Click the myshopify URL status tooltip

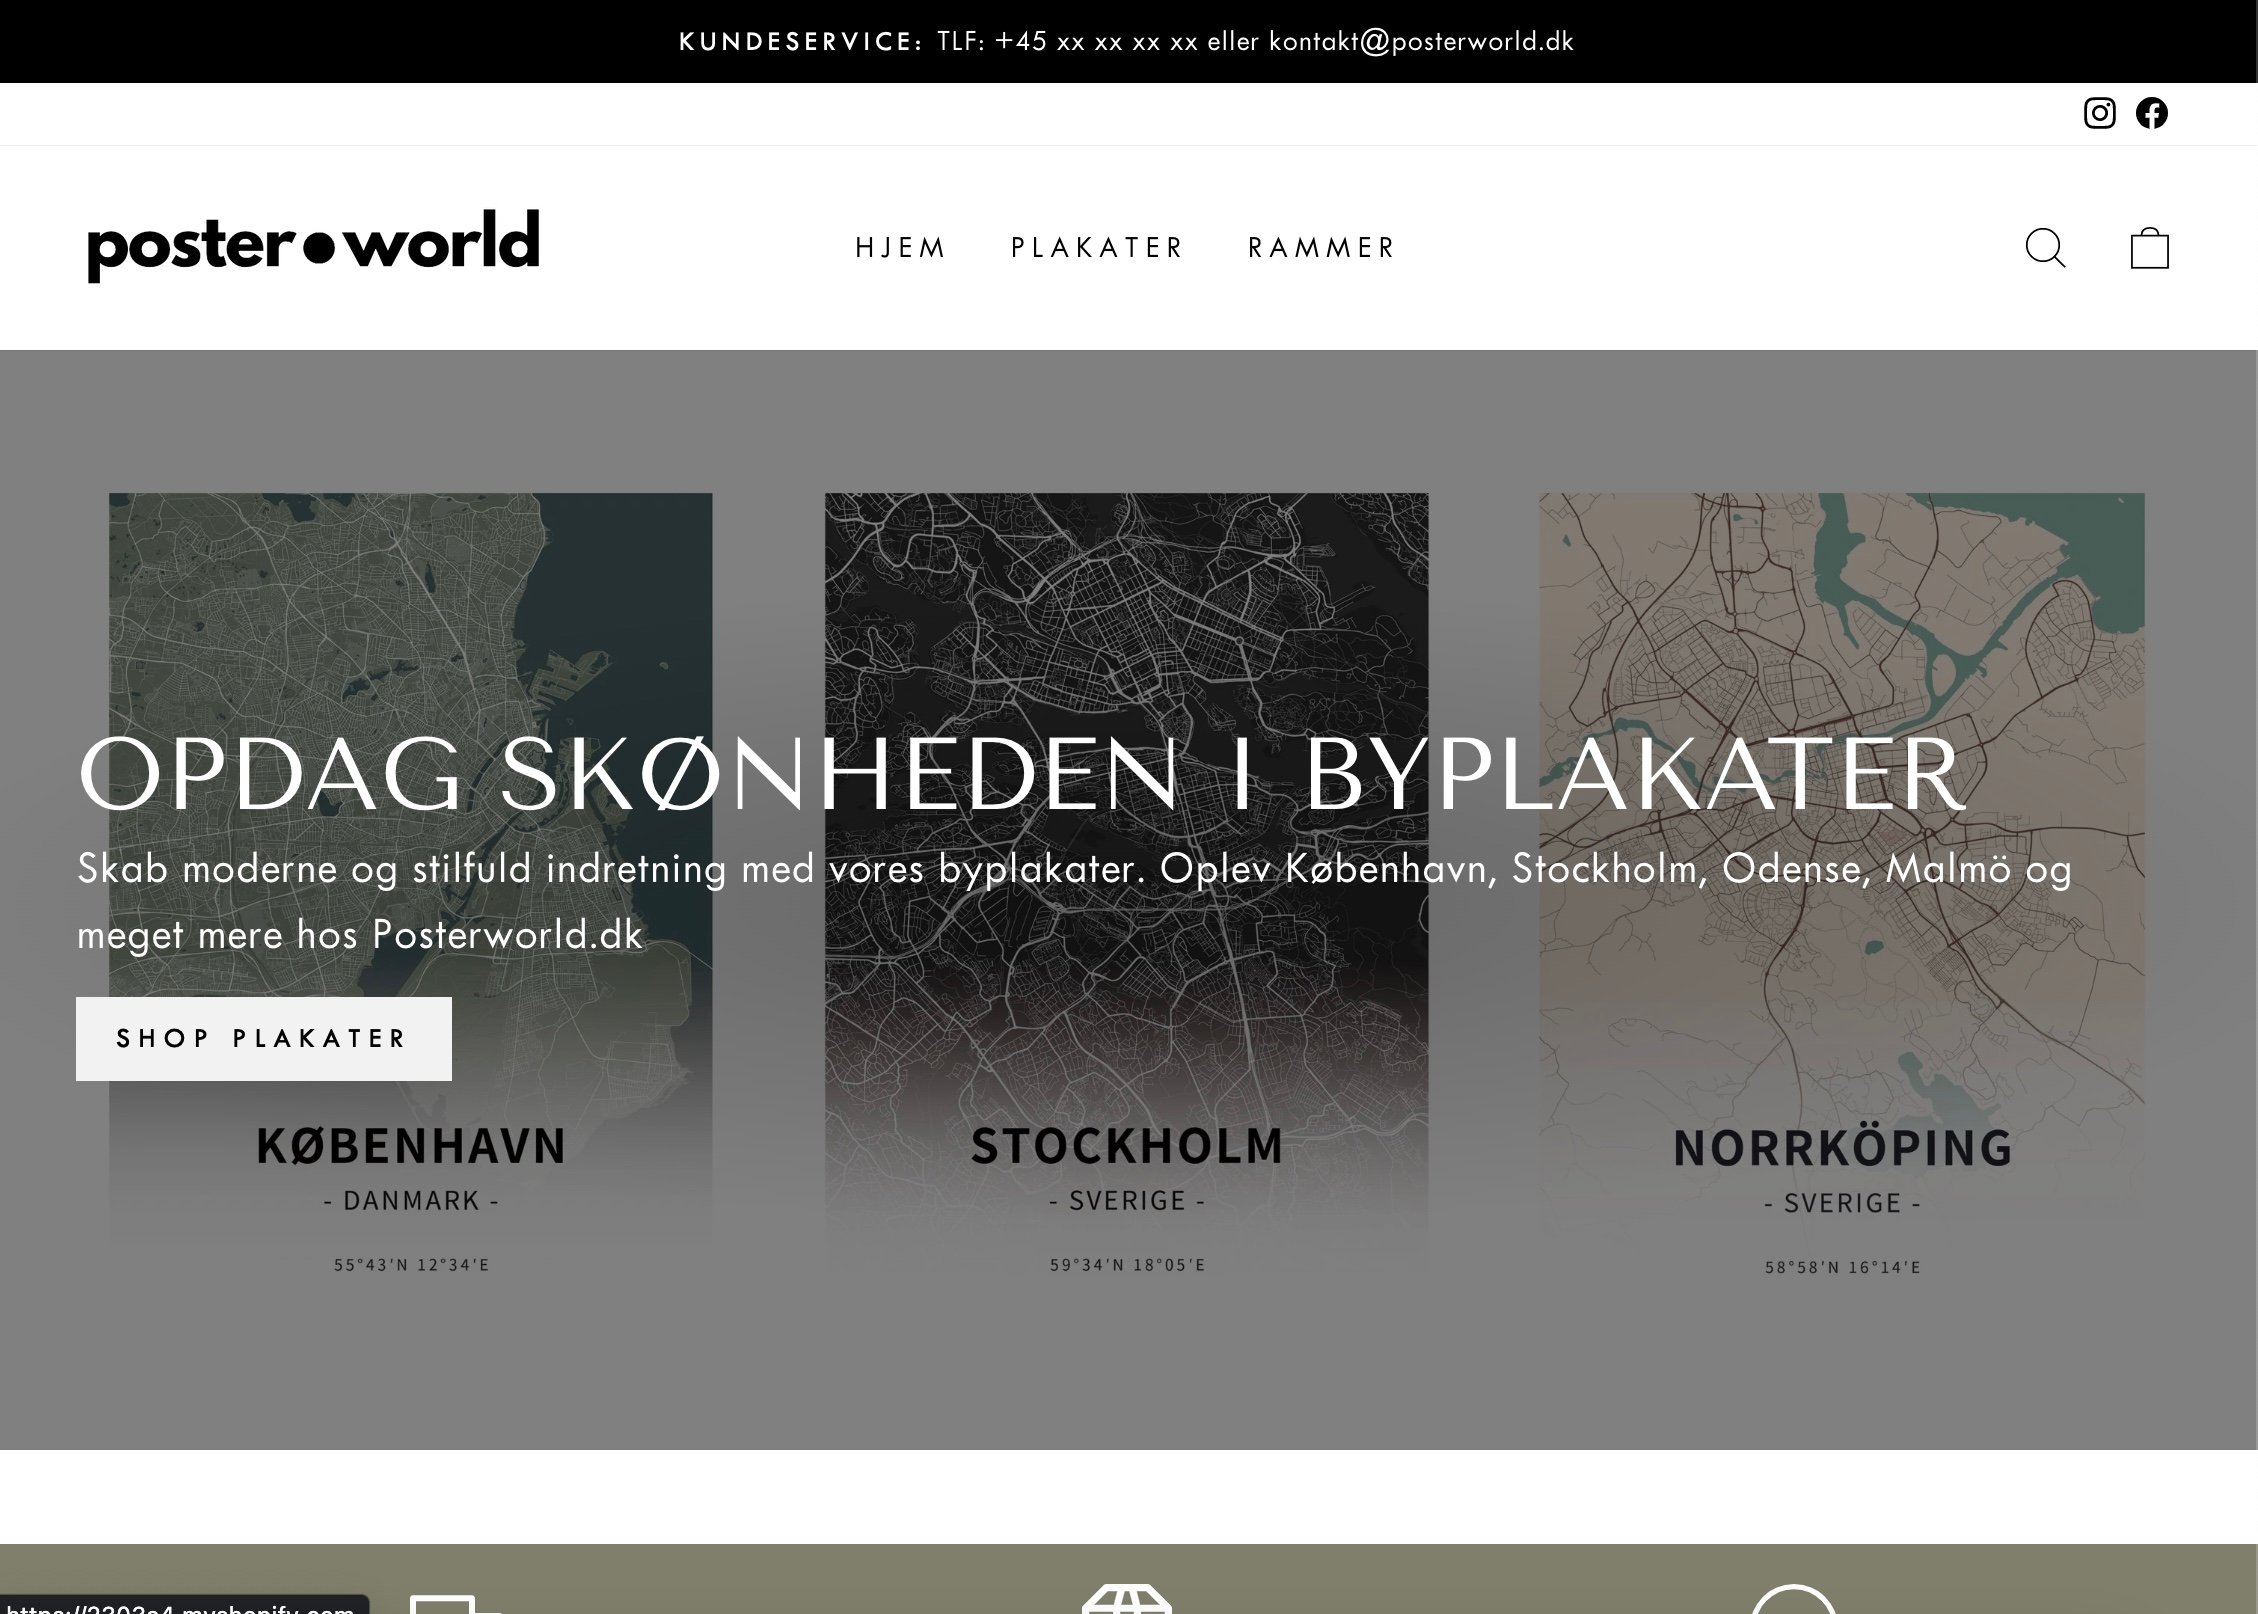coord(183,1606)
